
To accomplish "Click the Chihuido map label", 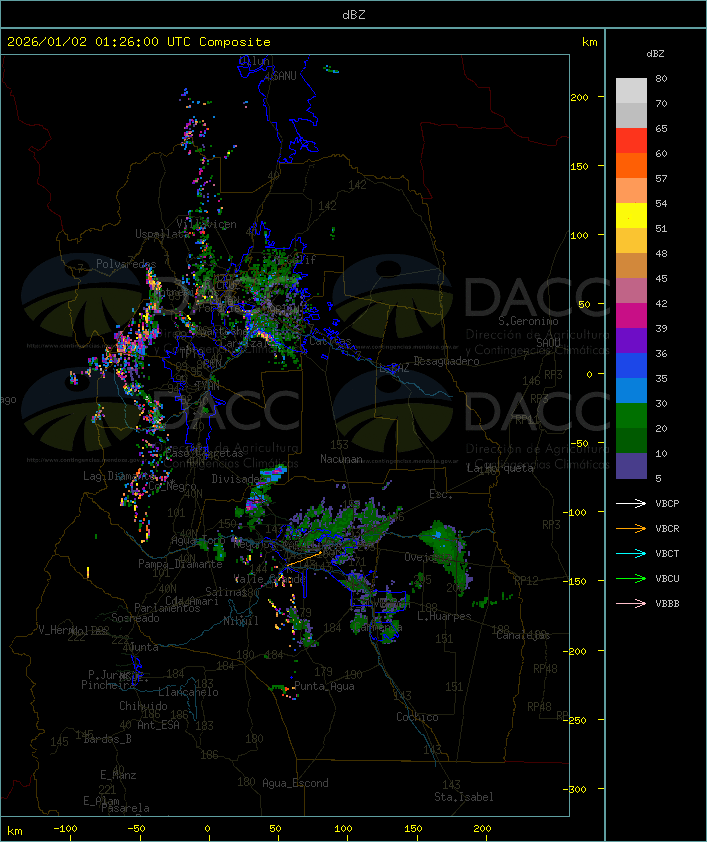I will click(143, 706).
